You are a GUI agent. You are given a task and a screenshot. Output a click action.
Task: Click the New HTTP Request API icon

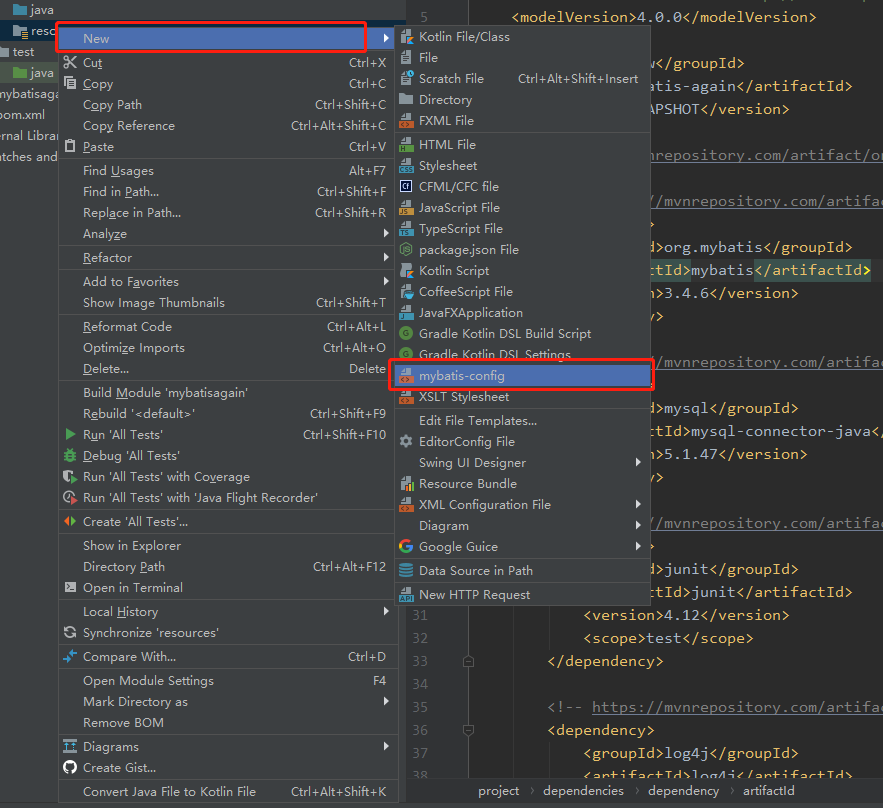pos(406,595)
